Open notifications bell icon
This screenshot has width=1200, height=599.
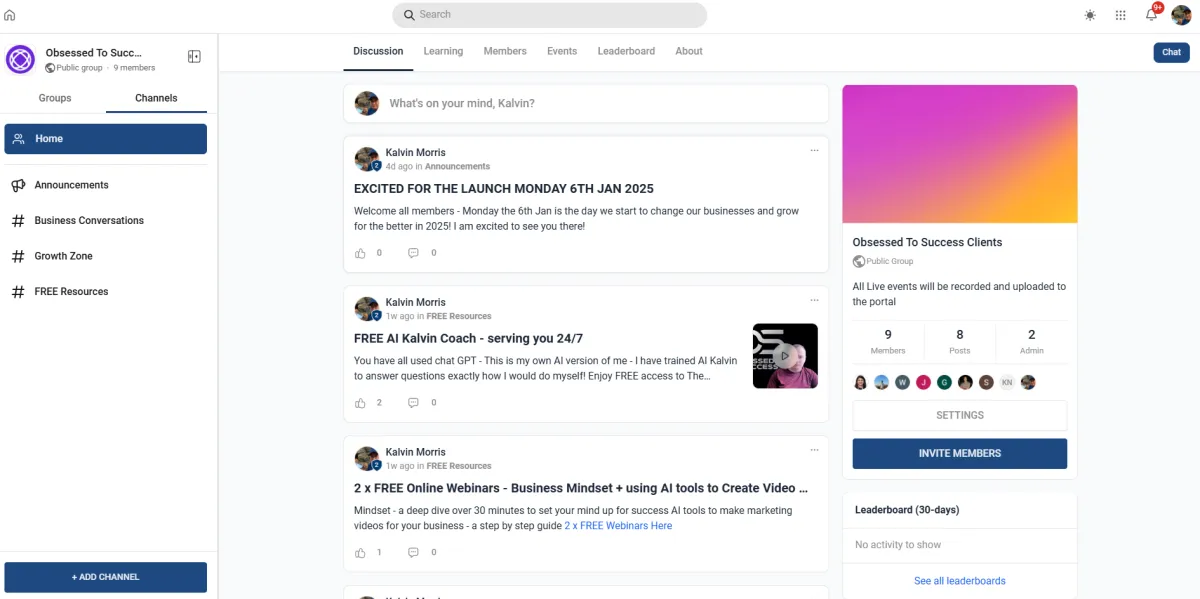(1151, 15)
